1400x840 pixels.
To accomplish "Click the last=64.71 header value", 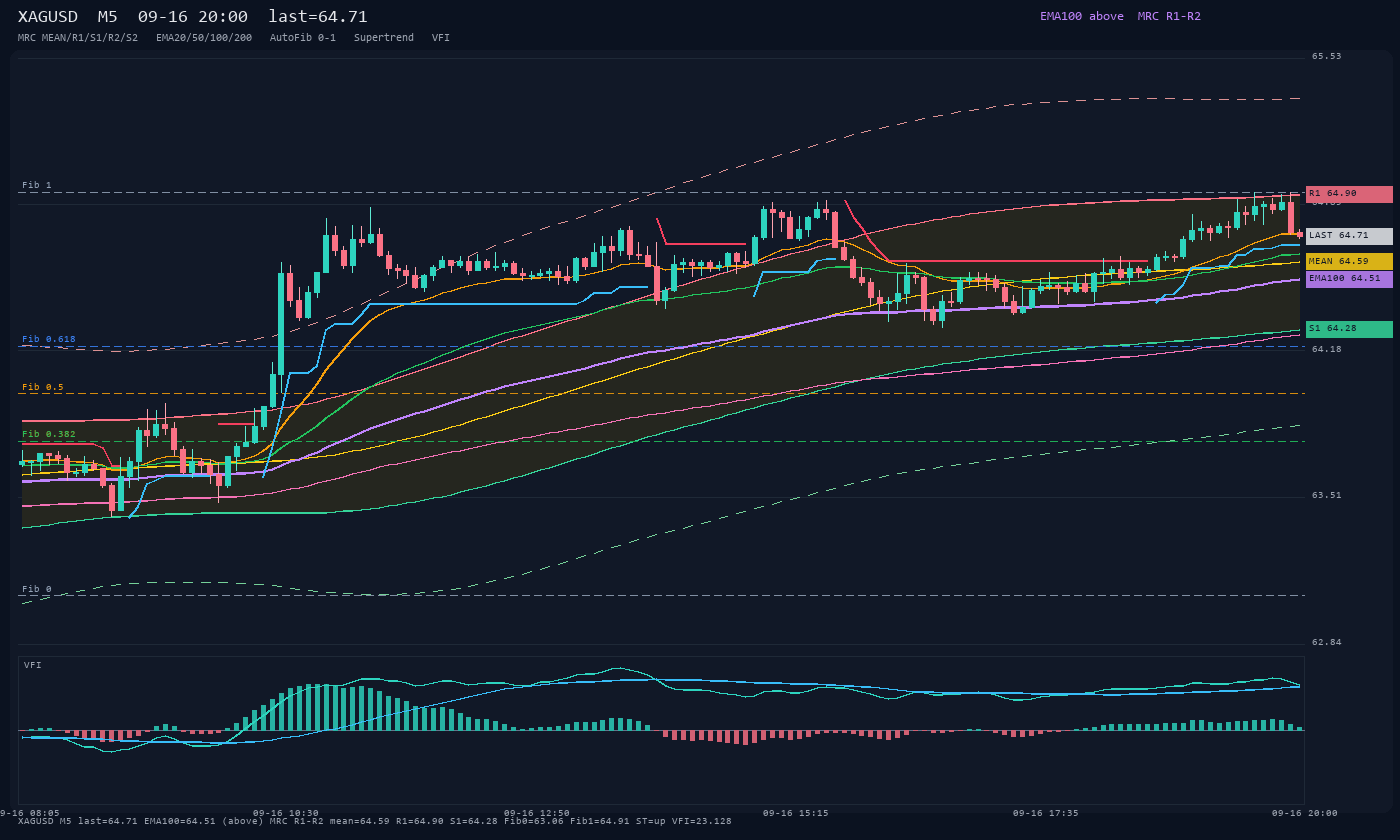I will pyautogui.click(x=318, y=17).
